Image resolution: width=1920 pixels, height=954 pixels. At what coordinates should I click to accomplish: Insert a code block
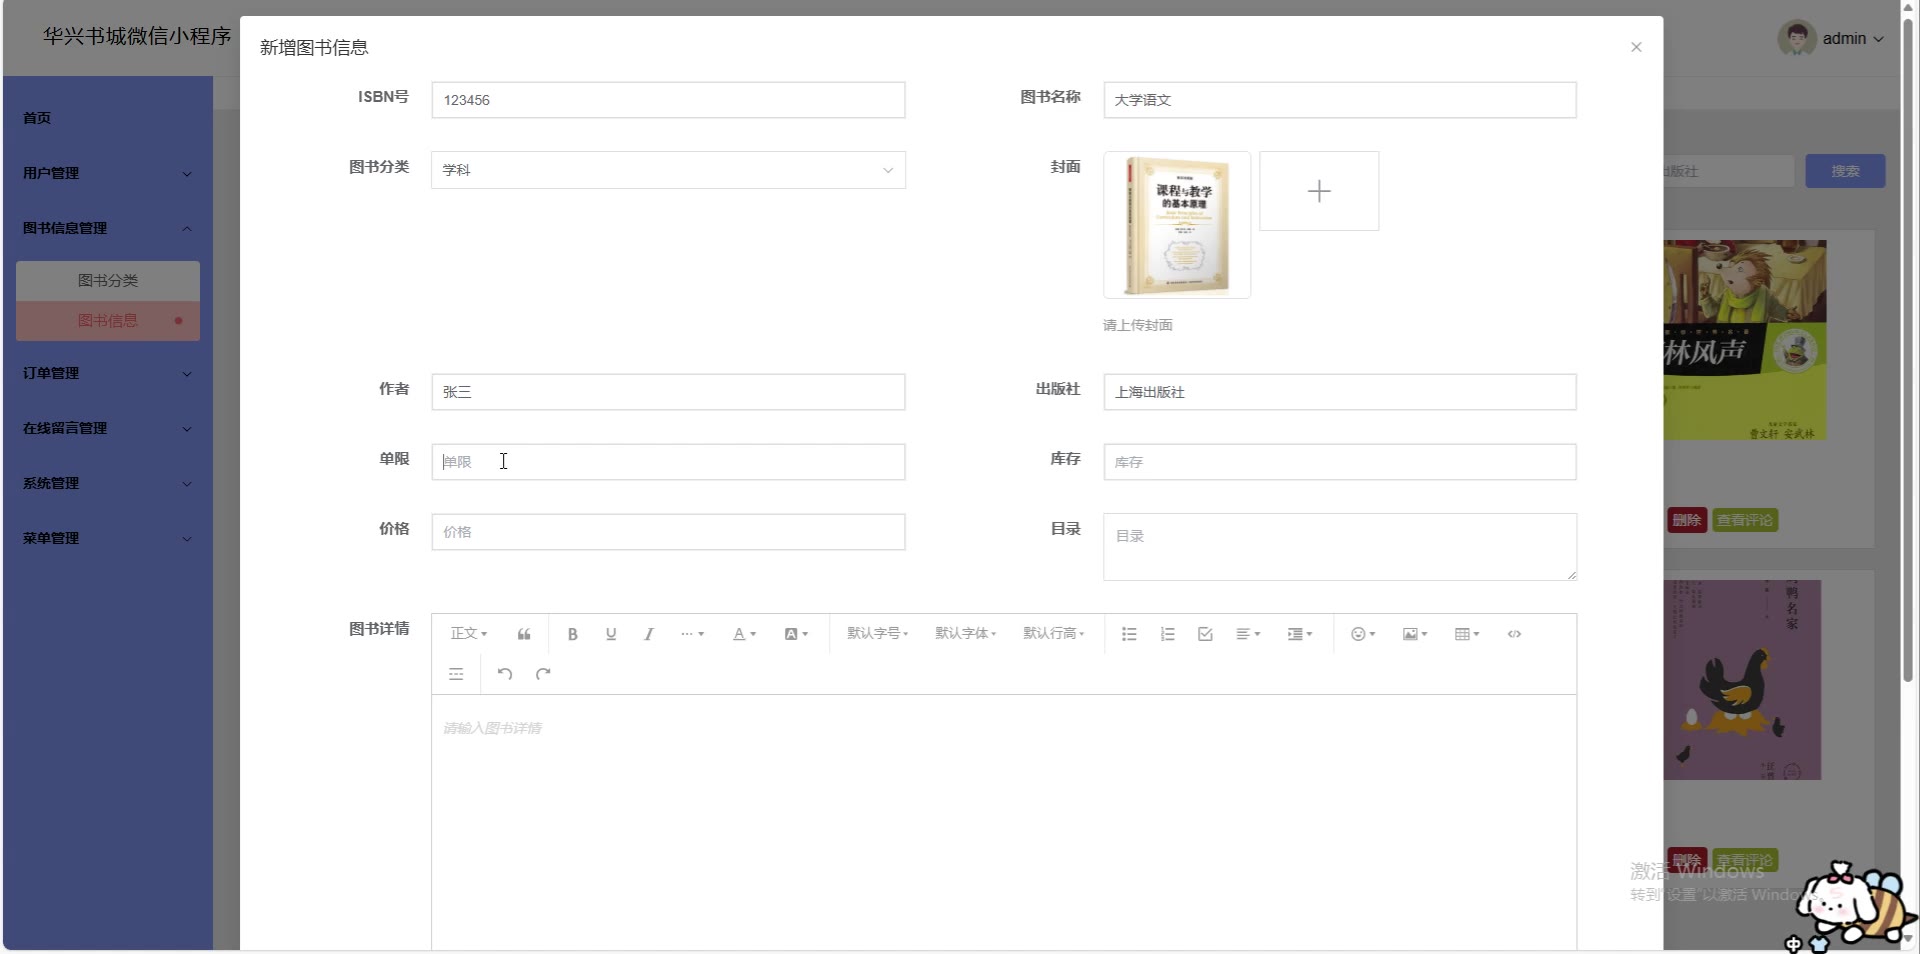click(x=1515, y=634)
